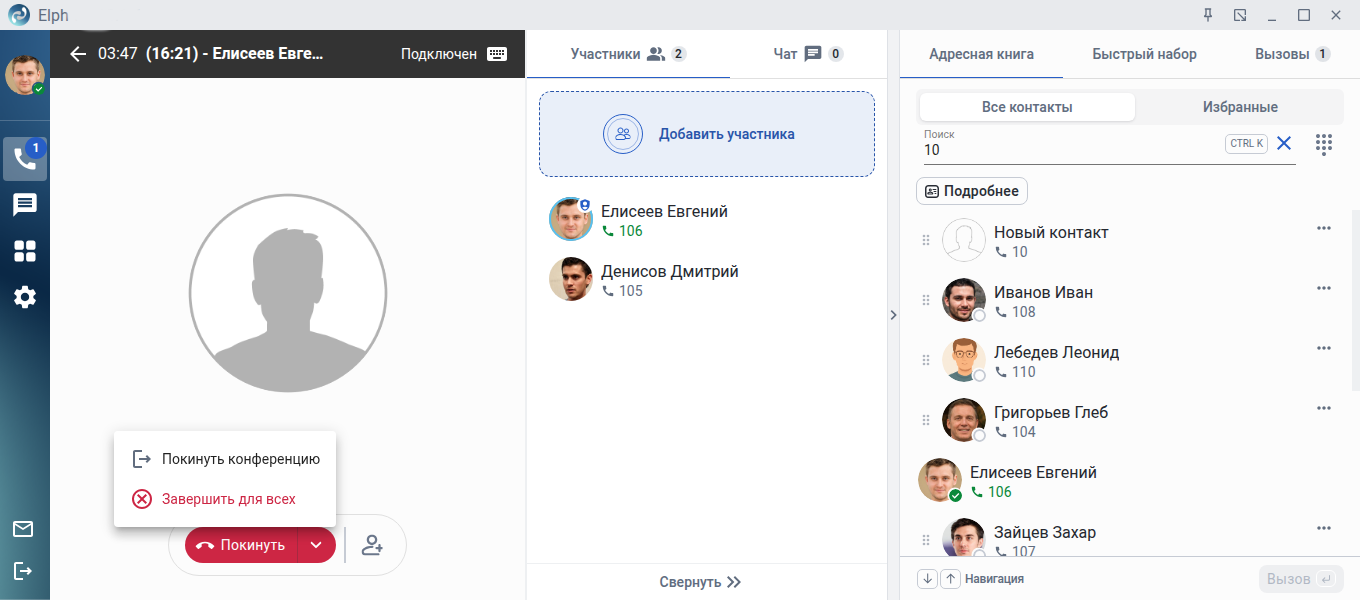This screenshot has height=600, width=1360.
Task: Expand the Покинуть dropdown arrow
Action: (x=316, y=545)
